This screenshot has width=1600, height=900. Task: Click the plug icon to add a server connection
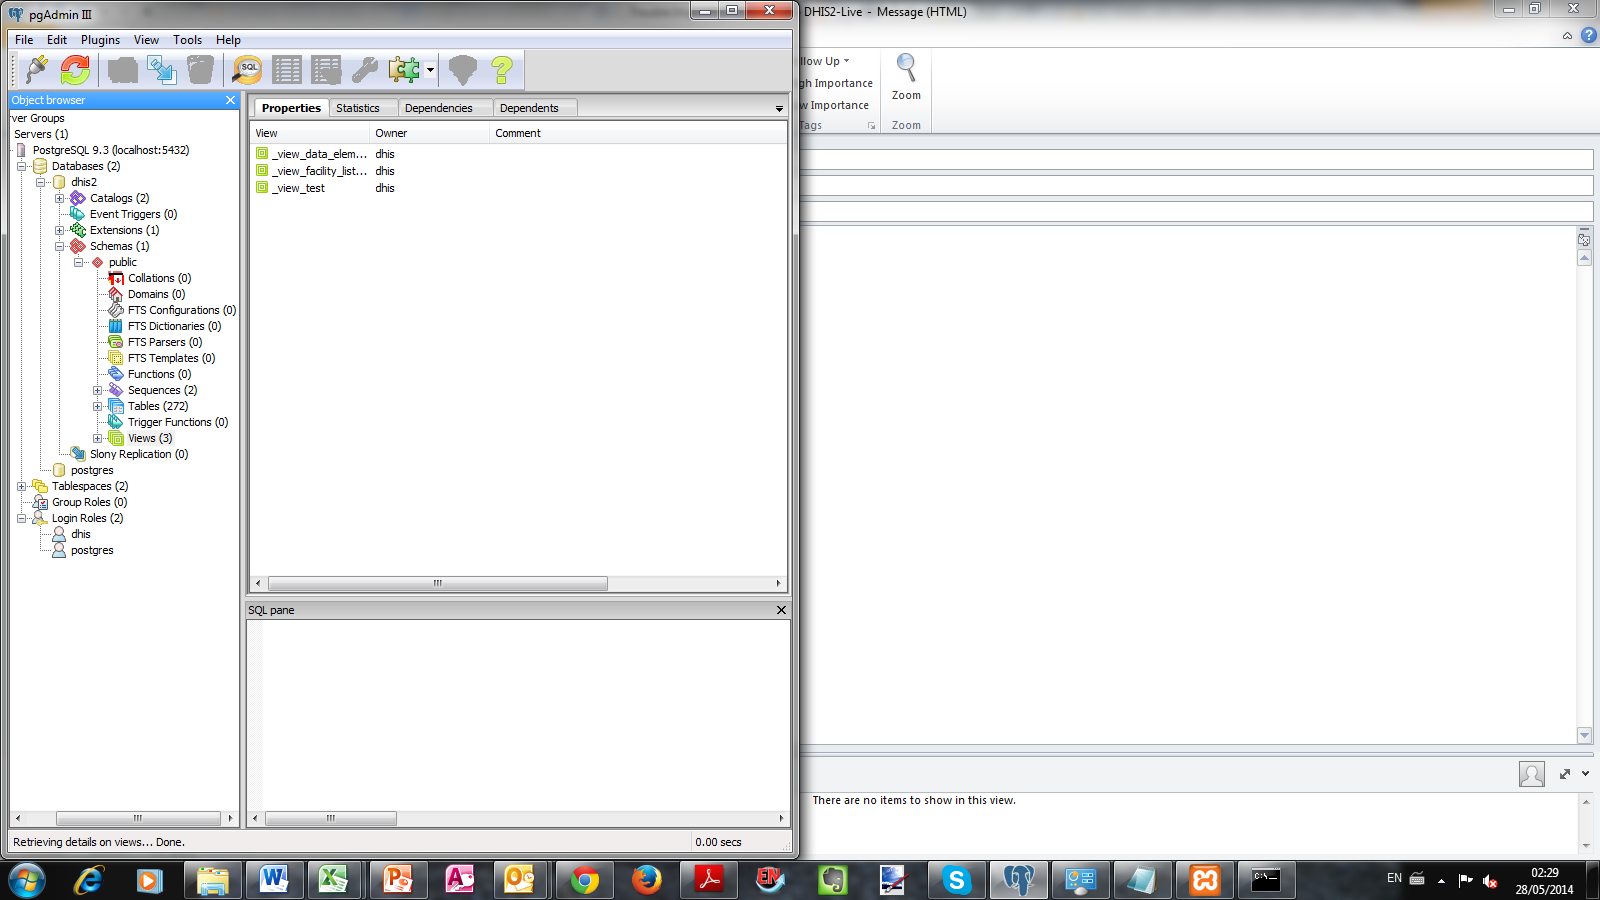pos(37,70)
